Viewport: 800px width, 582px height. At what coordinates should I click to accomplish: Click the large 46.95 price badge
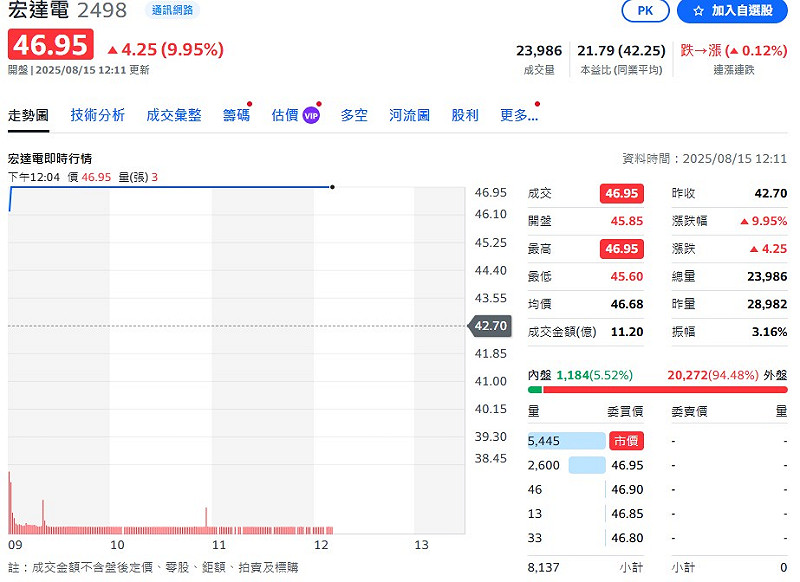pyautogui.click(x=51, y=44)
